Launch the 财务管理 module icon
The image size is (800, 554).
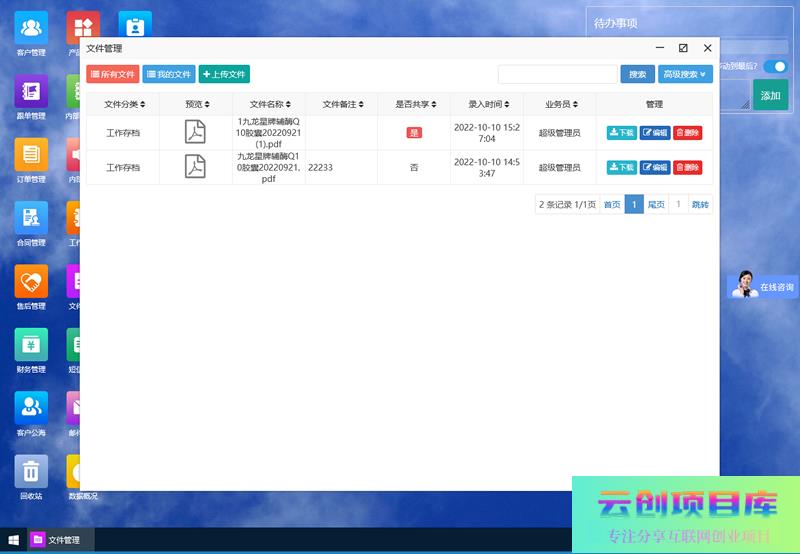pyautogui.click(x=31, y=345)
